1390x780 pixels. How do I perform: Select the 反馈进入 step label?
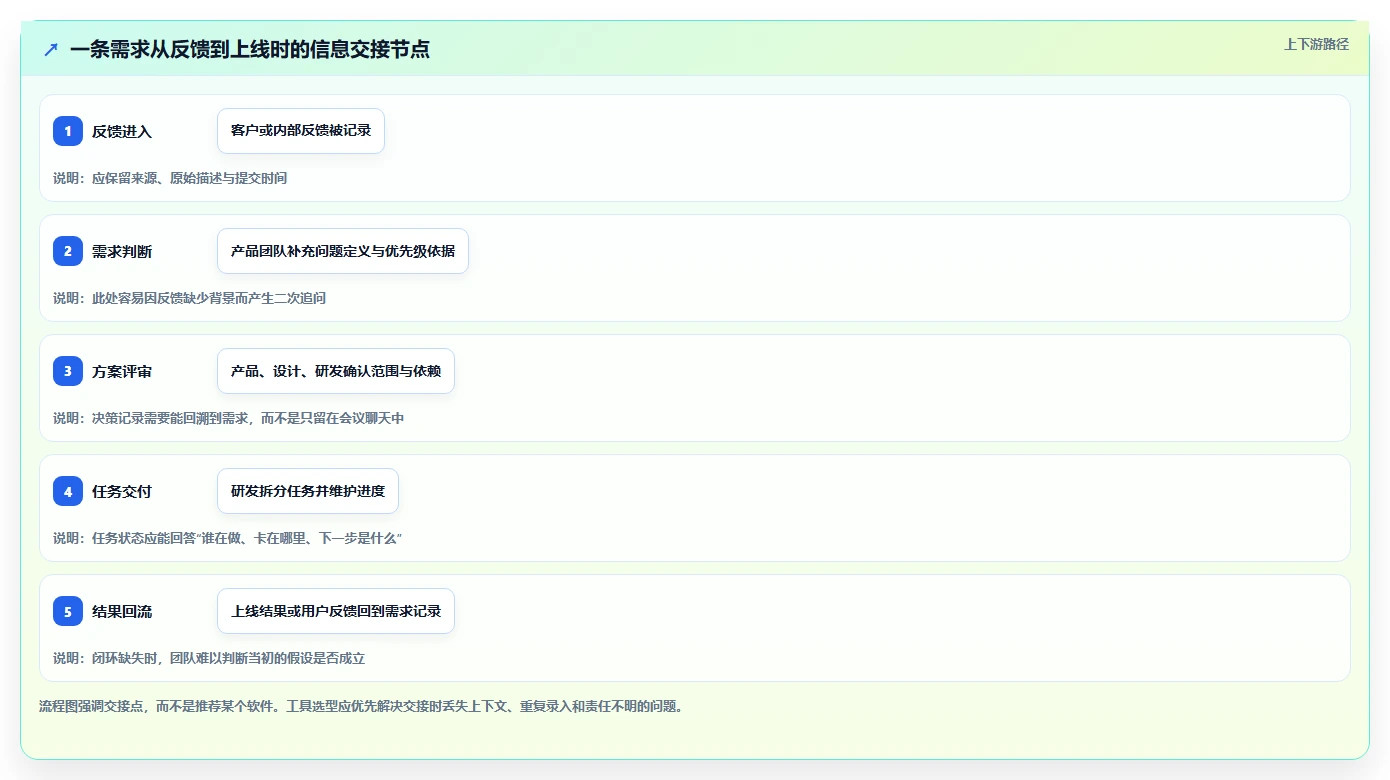[122, 131]
